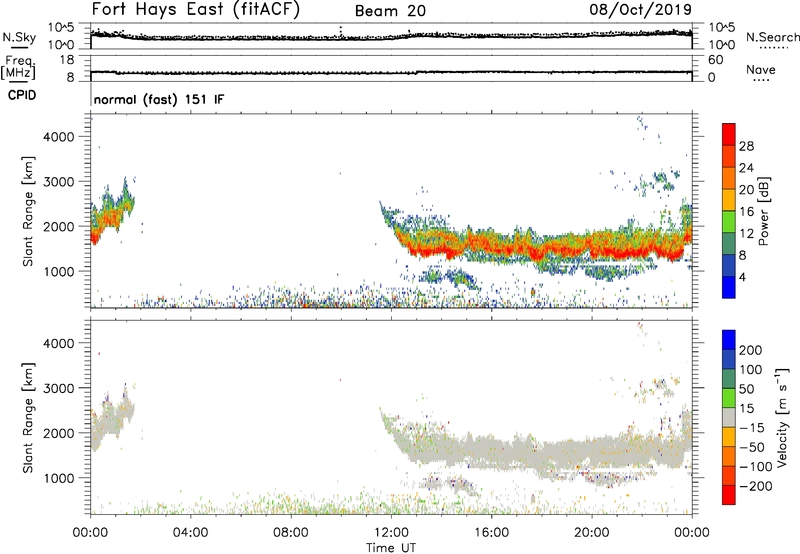Image resolution: width=800 pixels, height=554 pixels.
Task: Click velocity panel 'Slant Range [km]' label
Action: pyautogui.click(x=28, y=417)
